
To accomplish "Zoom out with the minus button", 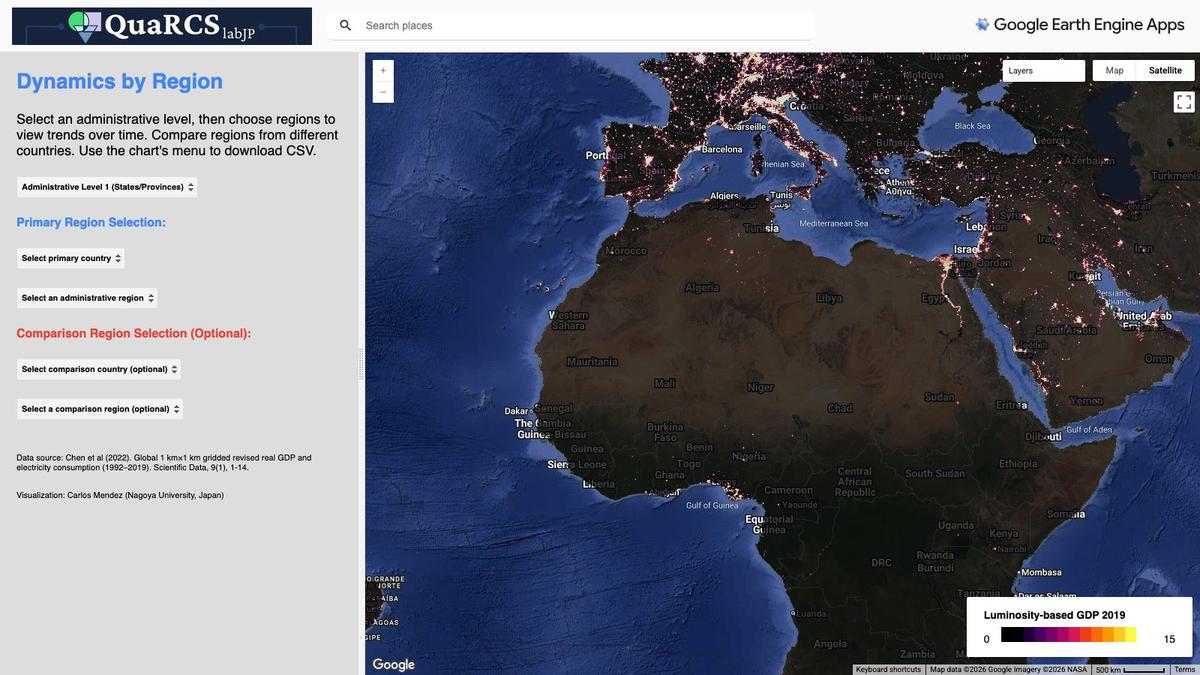I will (x=382, y=92).
